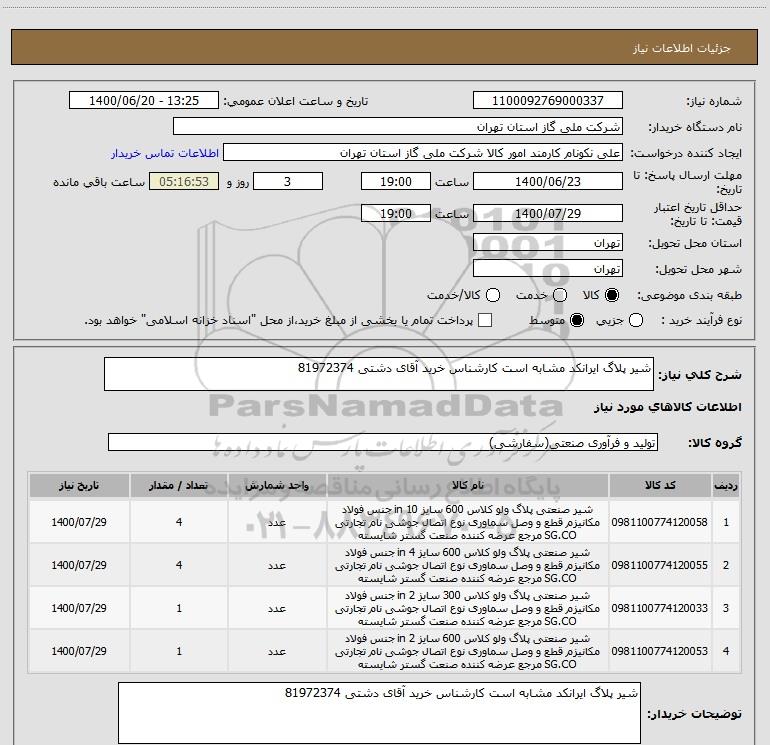Image resolution: width=770 pixels, height=745 pixels.
Task: Click the شماره نیاز field 1100092769000337
Action: [x=548, y=100]
